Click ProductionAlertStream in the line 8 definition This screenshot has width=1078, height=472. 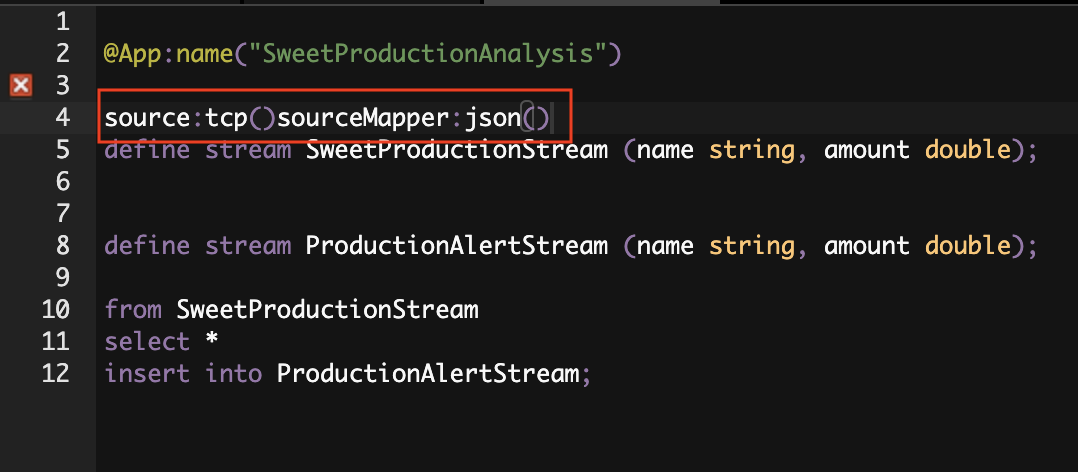pyautogui.click(x=456, y=245)
